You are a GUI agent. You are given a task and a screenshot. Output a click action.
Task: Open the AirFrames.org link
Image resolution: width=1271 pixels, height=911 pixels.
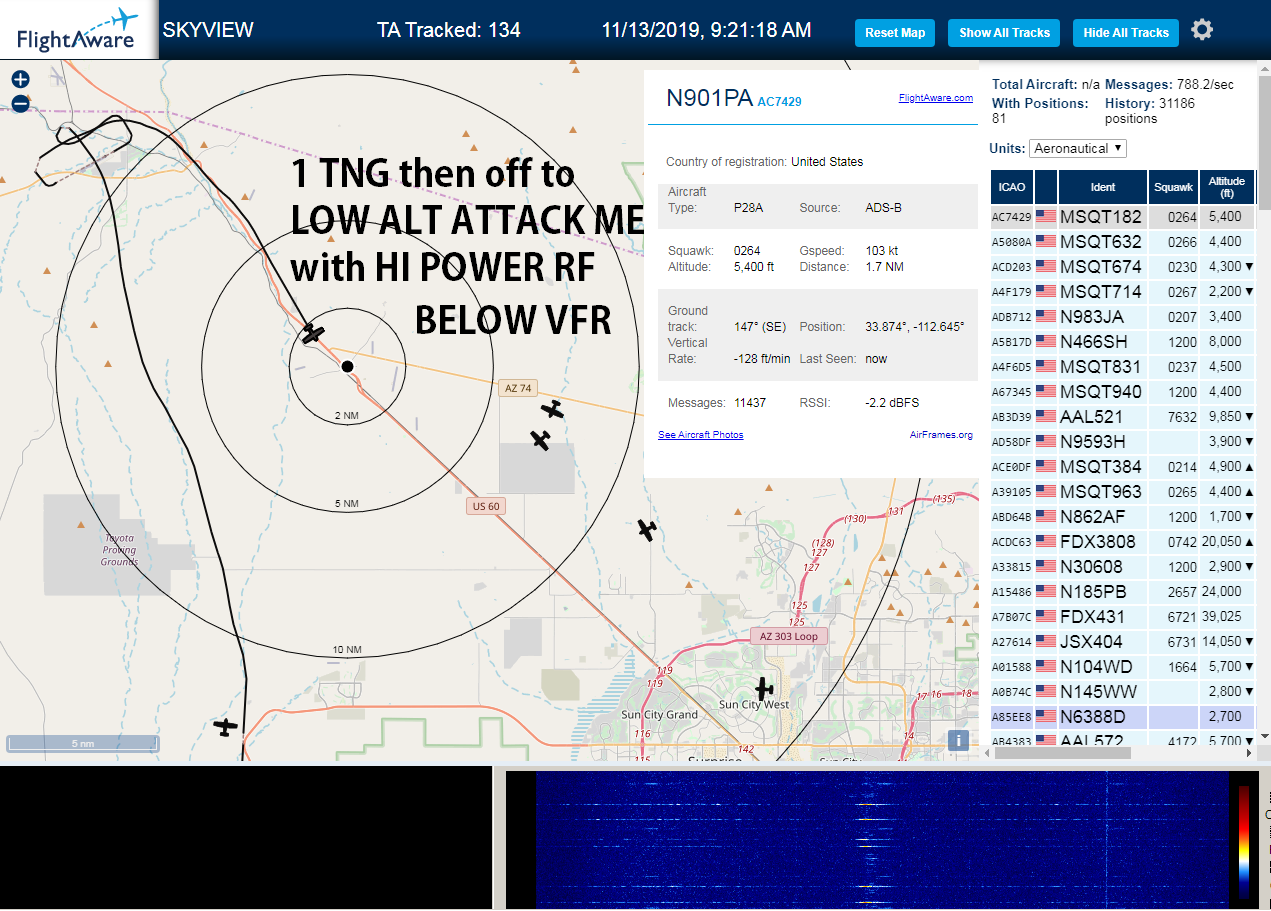(941, 435)
